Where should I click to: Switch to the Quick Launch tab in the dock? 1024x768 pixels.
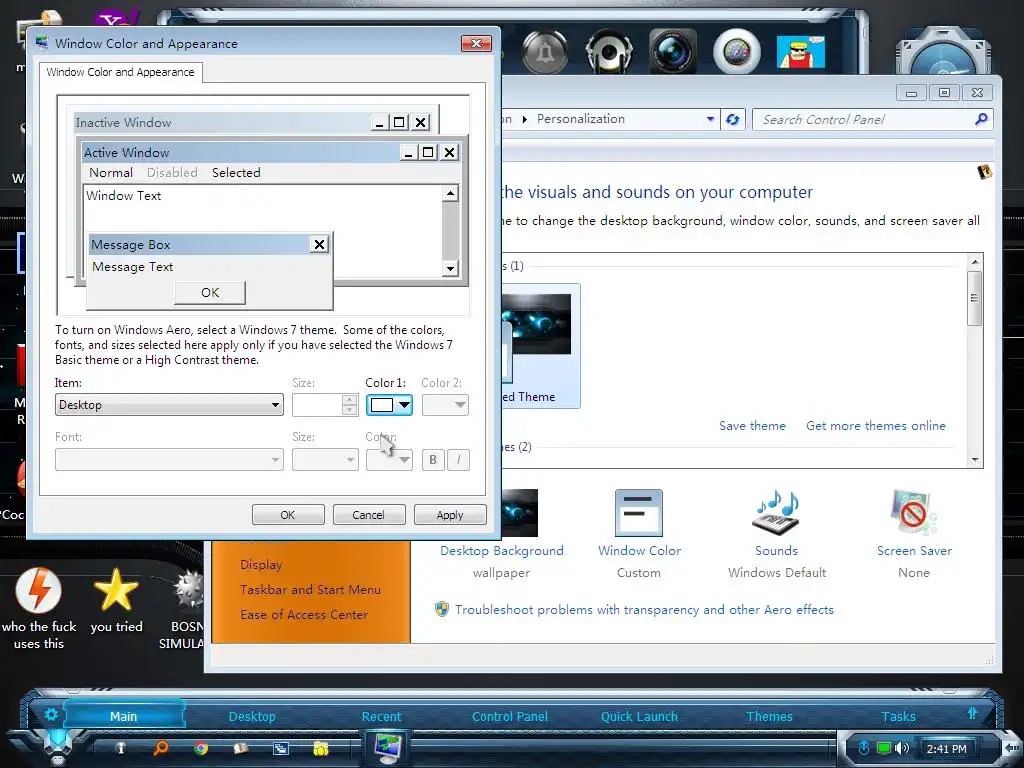(x=639, y=716)
